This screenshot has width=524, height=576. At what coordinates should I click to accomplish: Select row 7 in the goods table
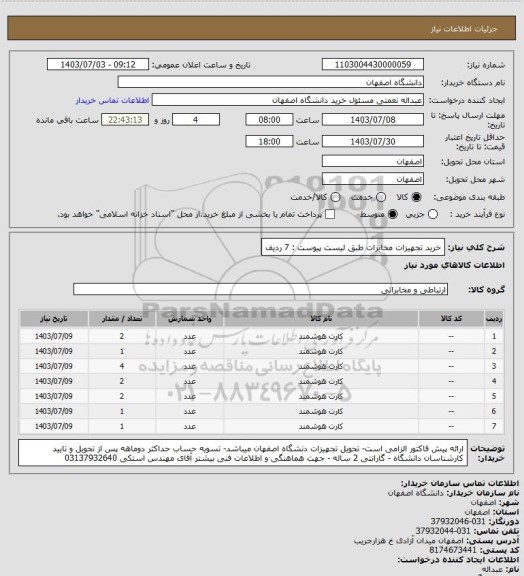[262, 426]
